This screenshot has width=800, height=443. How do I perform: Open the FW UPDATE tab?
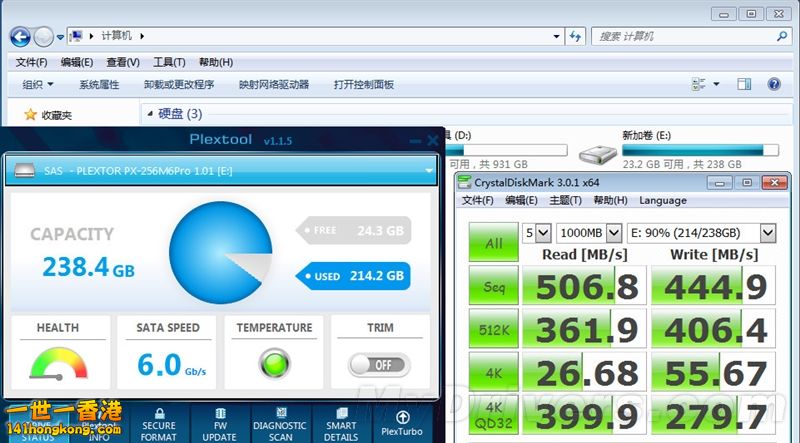click(x=219, y=425)
